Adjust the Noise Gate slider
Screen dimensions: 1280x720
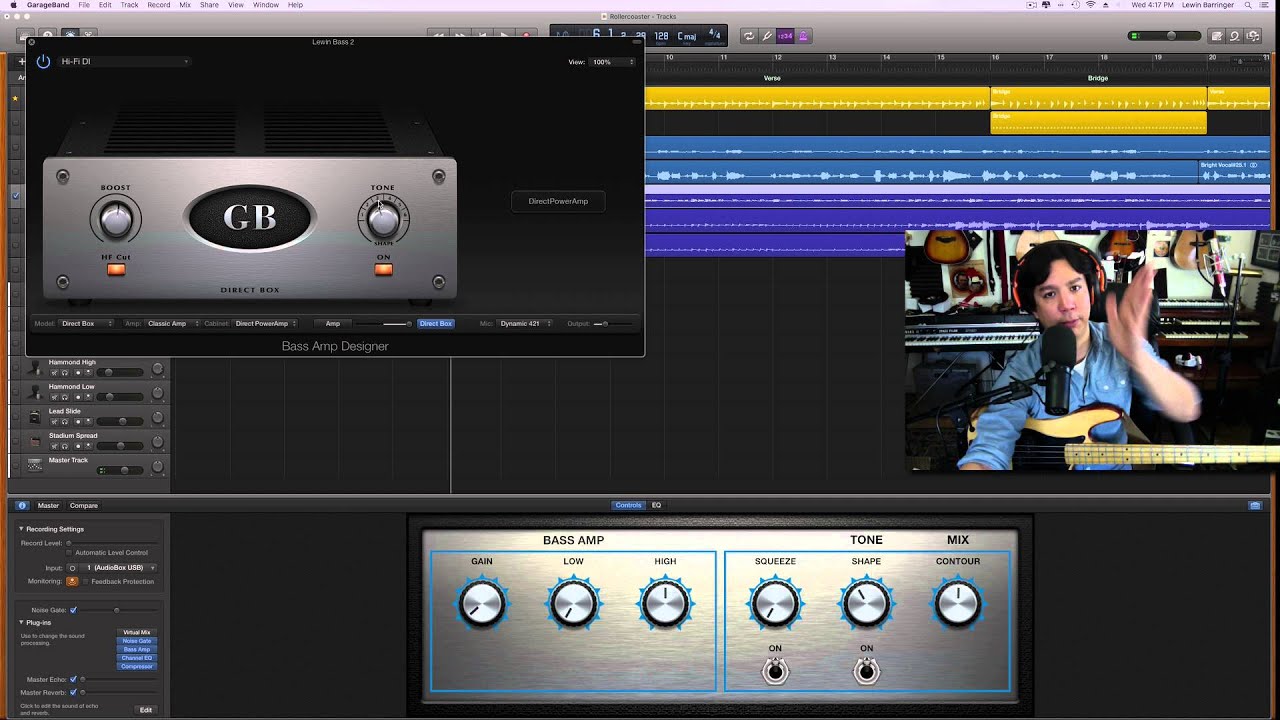tap(117, 610)
